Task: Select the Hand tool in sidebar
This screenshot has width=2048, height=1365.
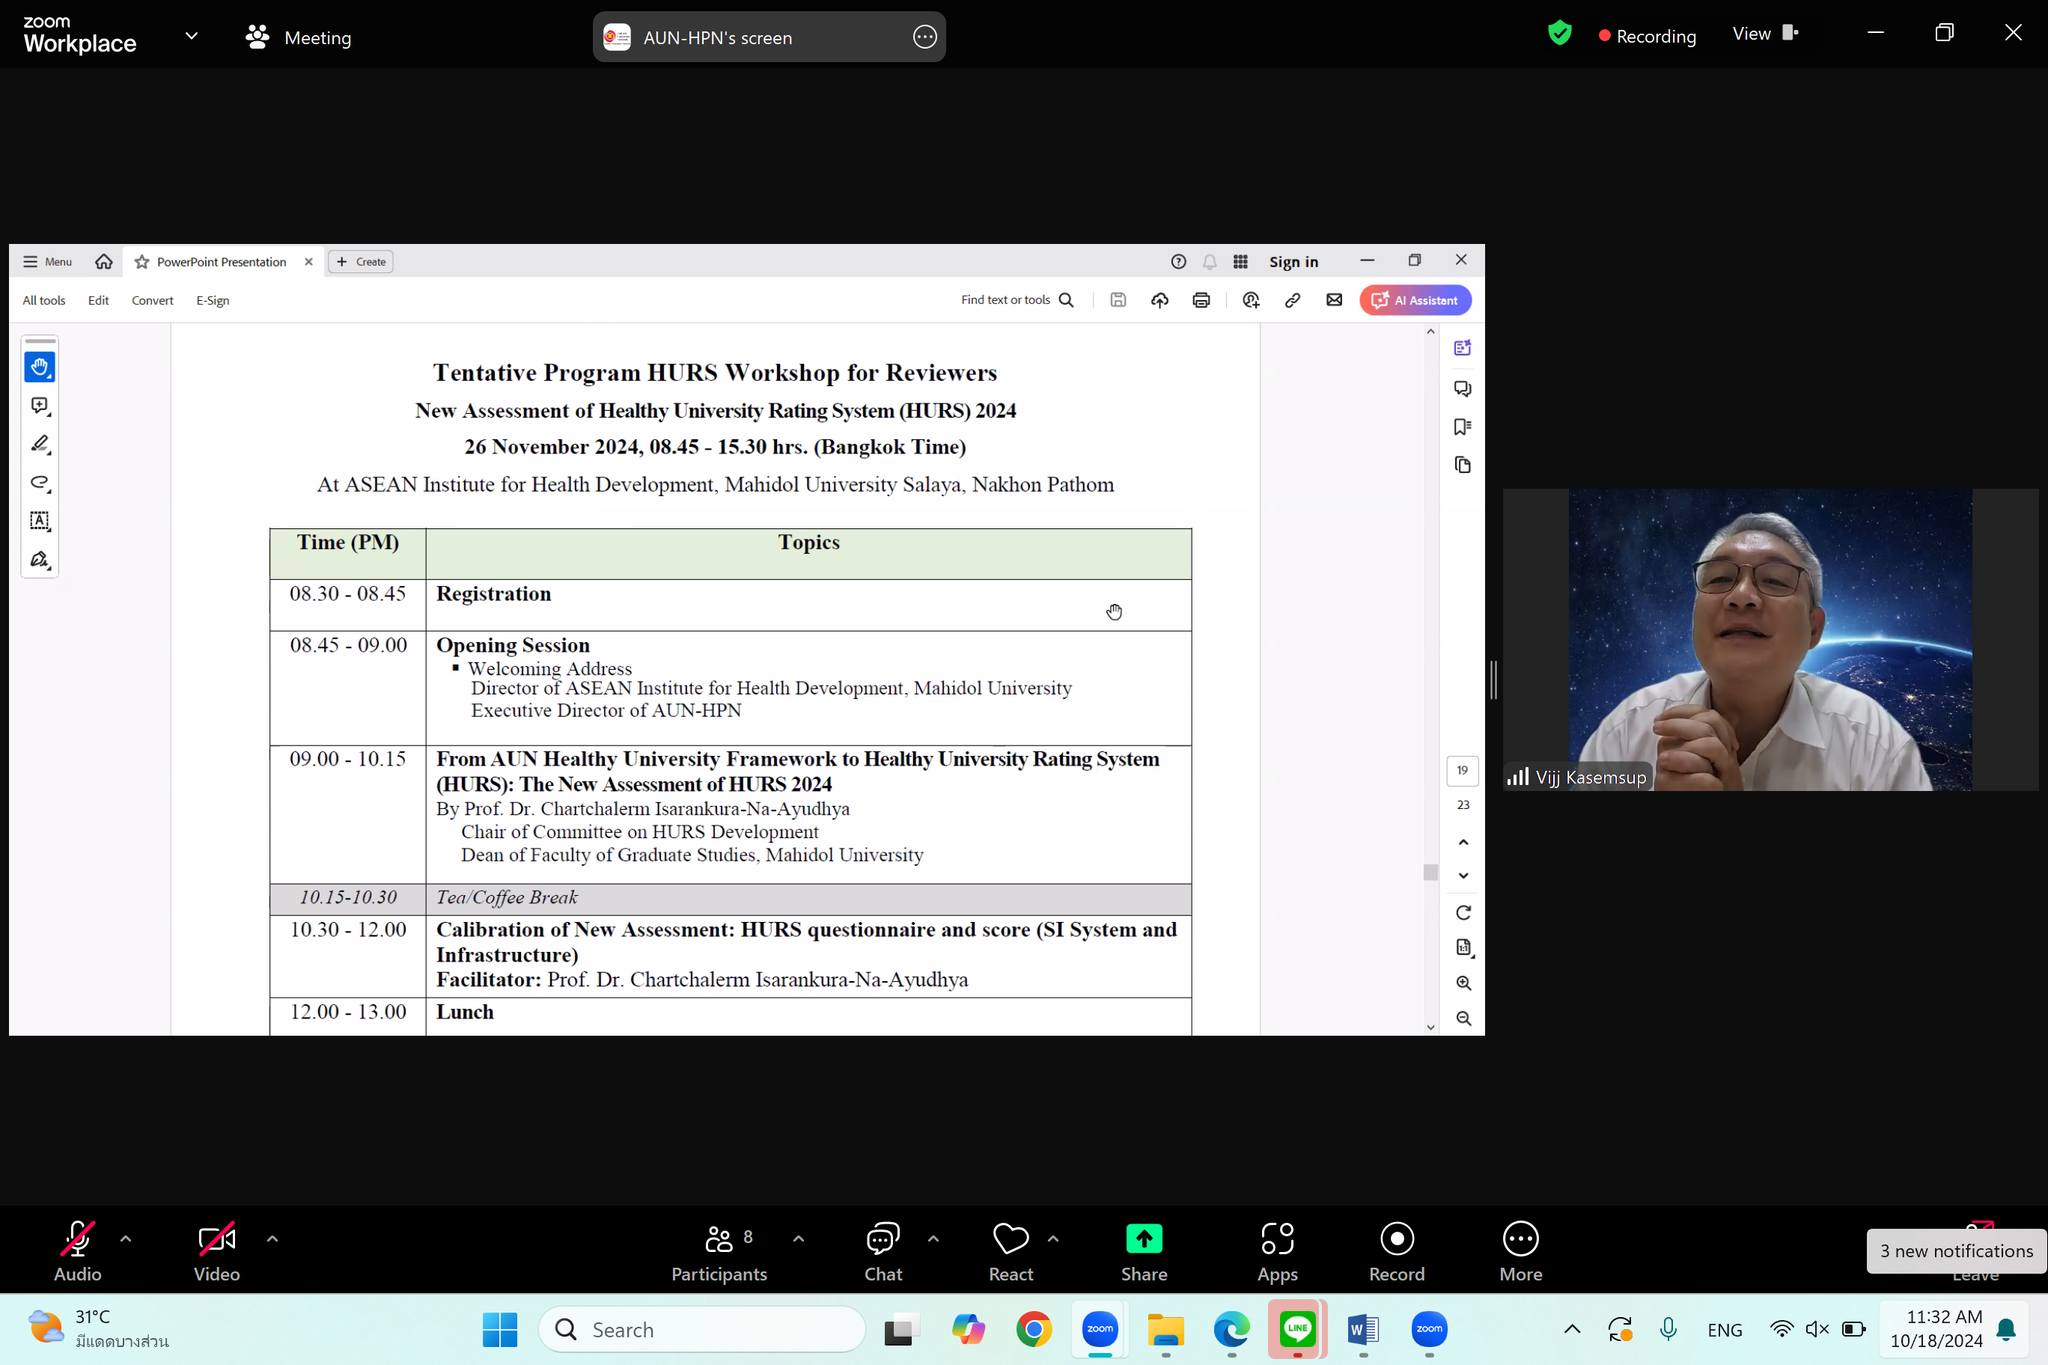Action: (40, 367)
